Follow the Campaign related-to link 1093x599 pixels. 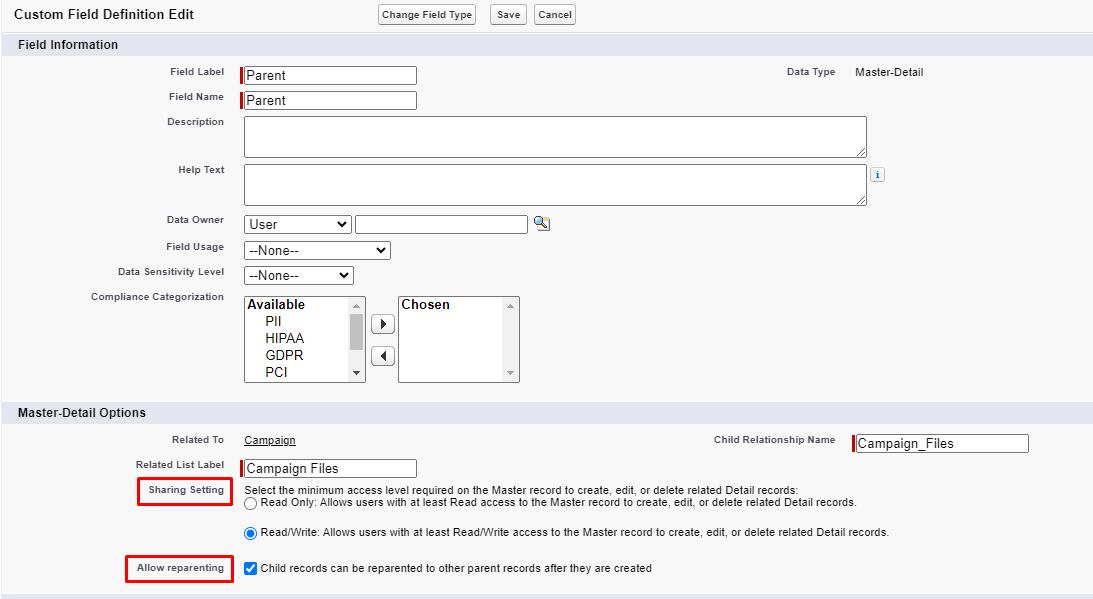pos(270,440)
